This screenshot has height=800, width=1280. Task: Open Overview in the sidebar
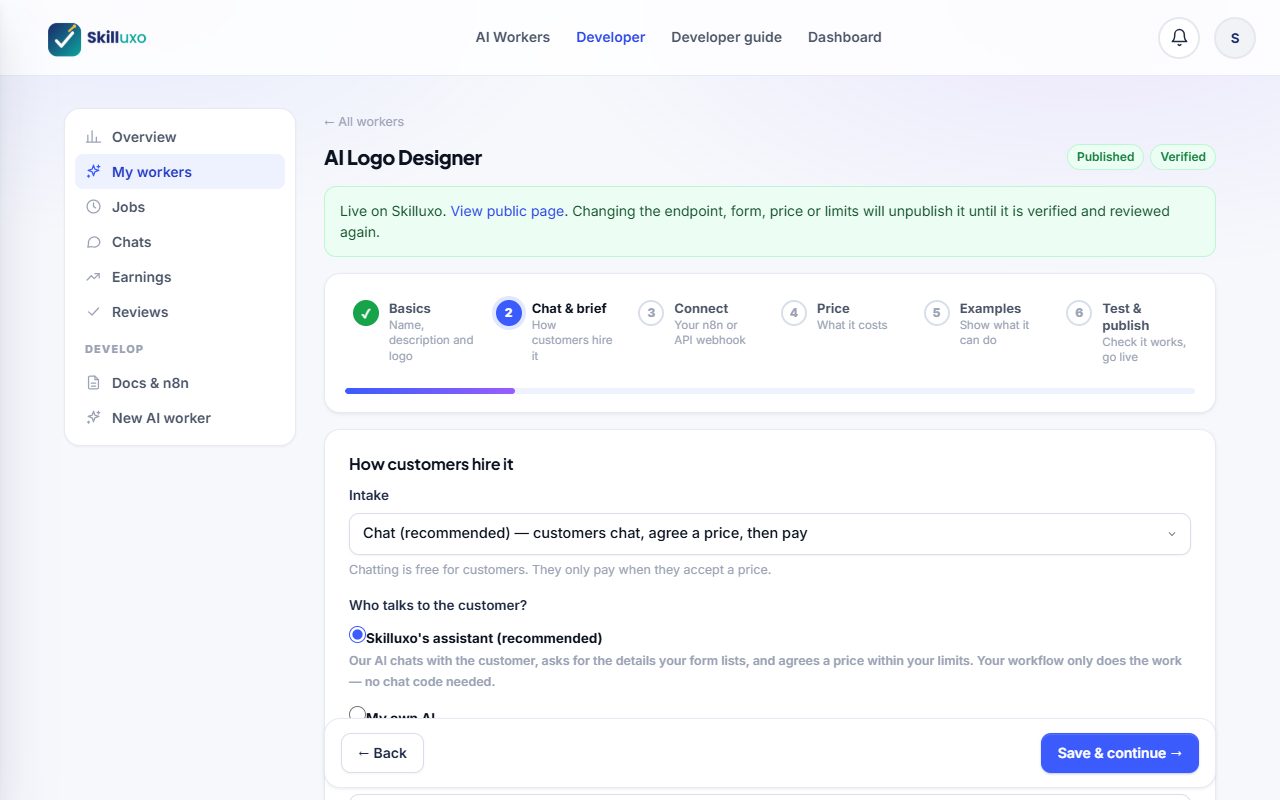click(x=180, y=137)
